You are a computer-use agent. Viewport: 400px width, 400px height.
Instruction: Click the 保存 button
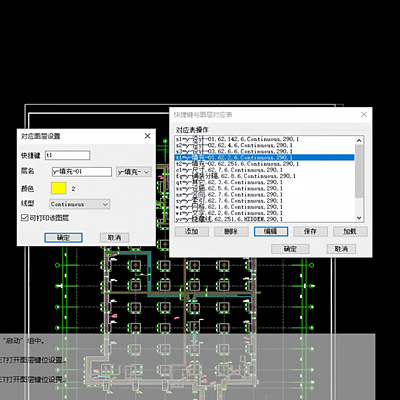point(310,231)
